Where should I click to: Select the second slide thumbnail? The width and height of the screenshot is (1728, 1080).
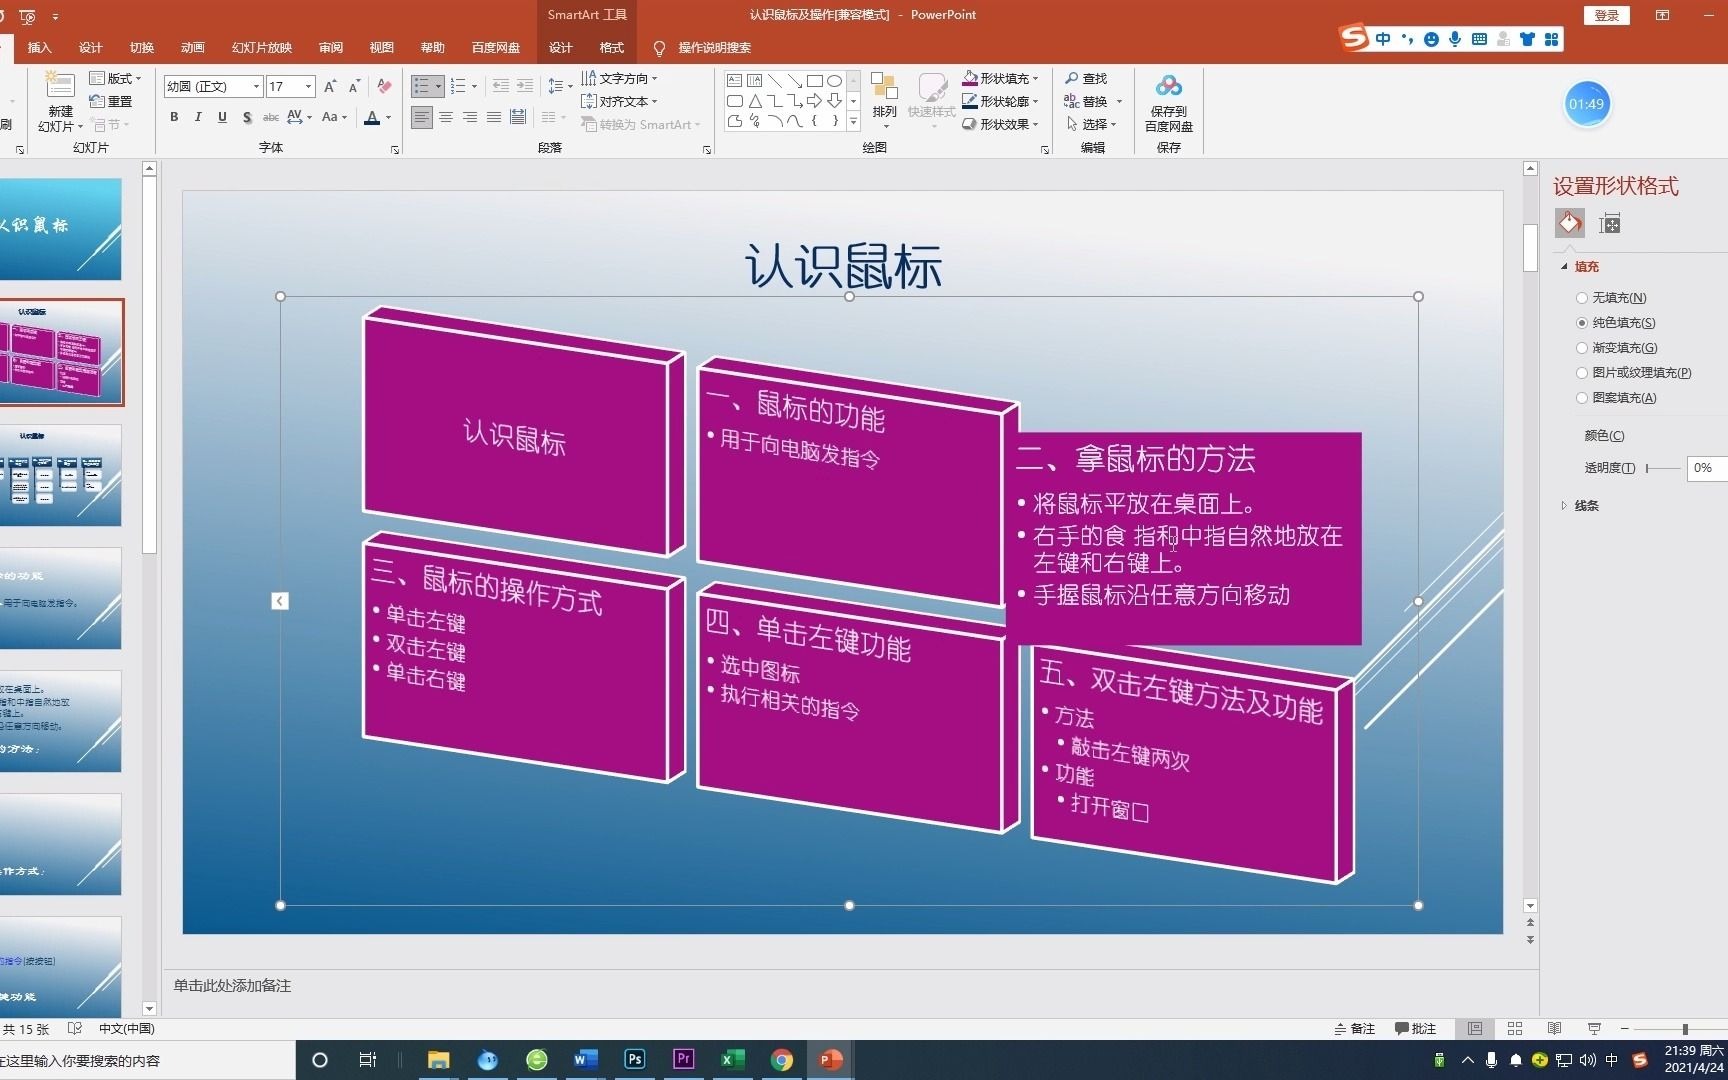pos(62,352)
